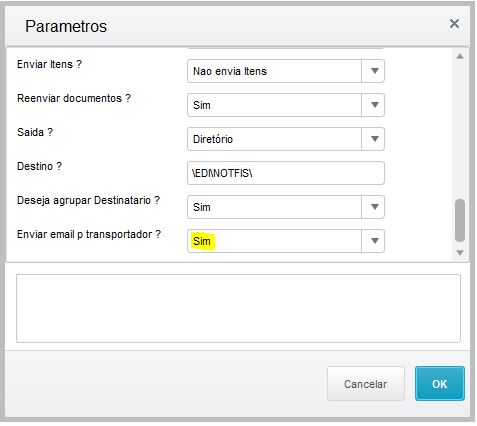Screen dimensions: 477x426
Task: Click the highlighted Sim email transportador value
Action: [202, 241]
